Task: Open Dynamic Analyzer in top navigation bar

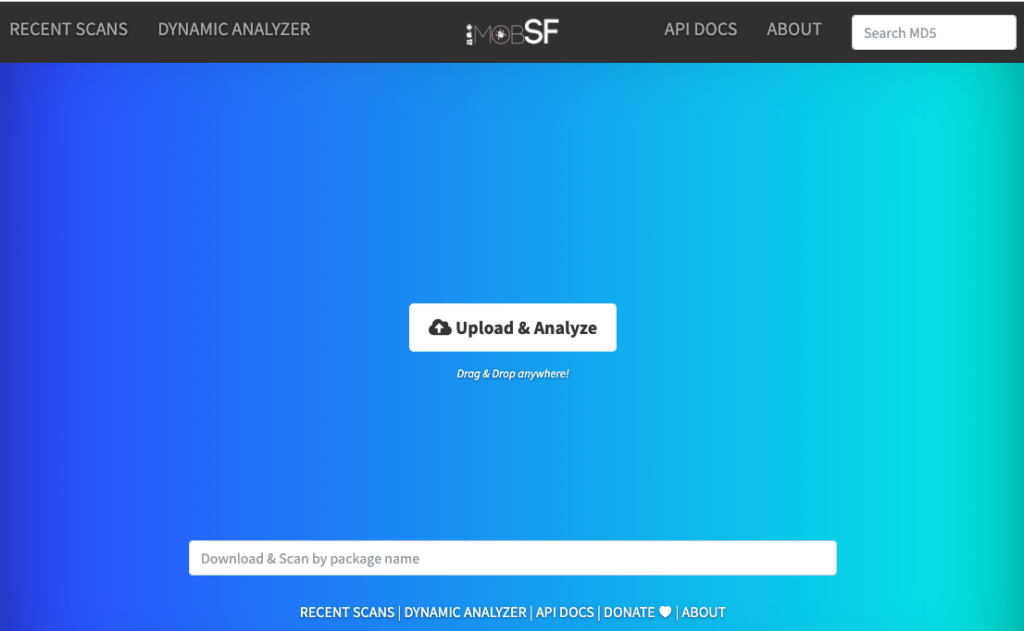Action: pyautogui.click(x=234, y=29)
